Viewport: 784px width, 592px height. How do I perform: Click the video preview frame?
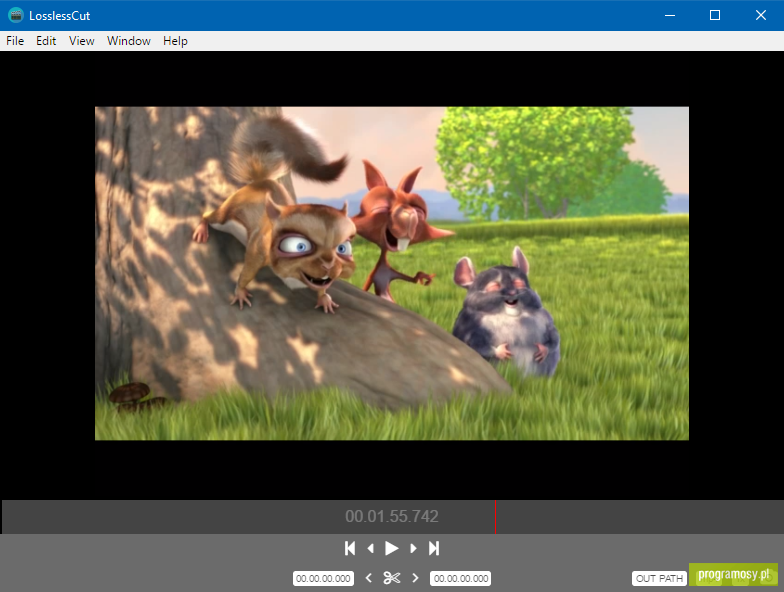pos(392,274)
